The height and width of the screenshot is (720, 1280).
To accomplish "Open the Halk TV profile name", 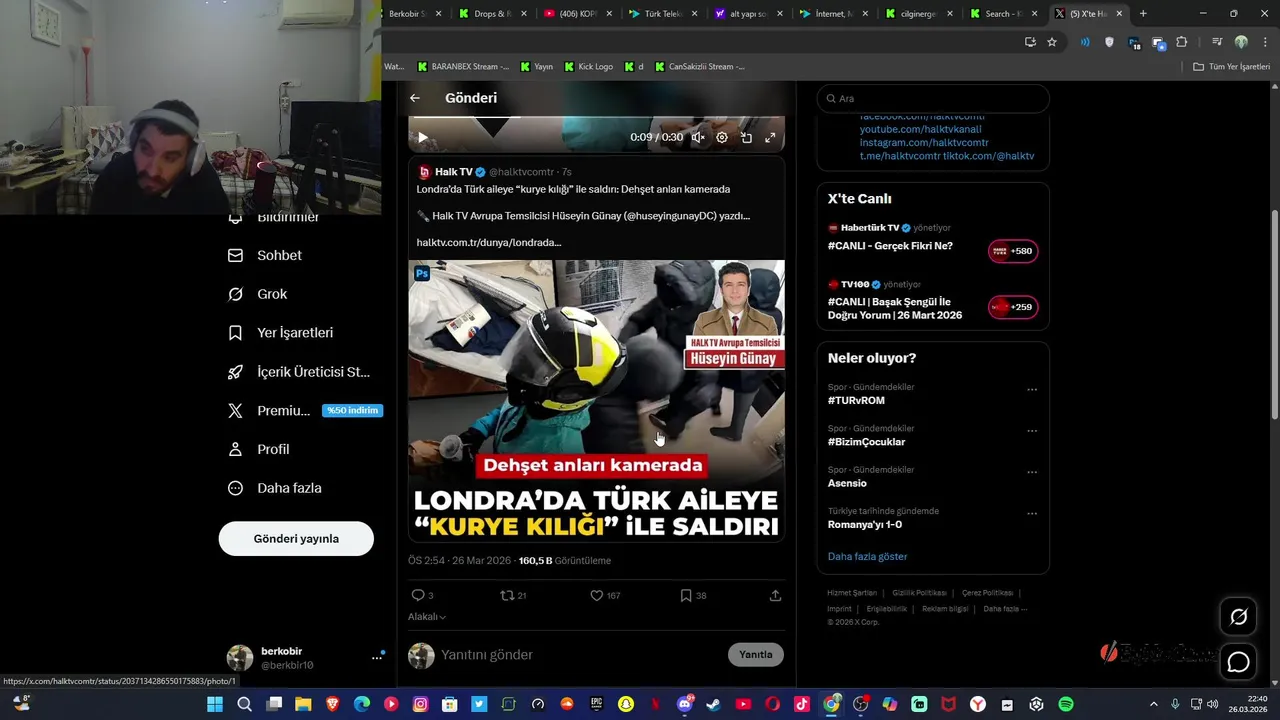I will click(x=453, y=172).
